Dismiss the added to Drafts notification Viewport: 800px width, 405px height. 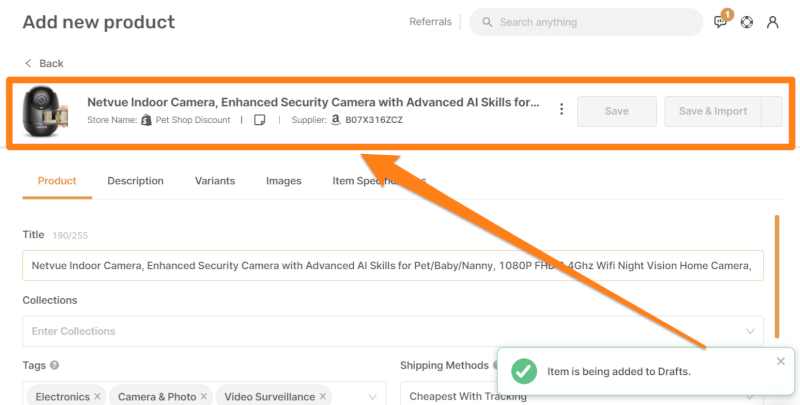[x=781, y=361]
